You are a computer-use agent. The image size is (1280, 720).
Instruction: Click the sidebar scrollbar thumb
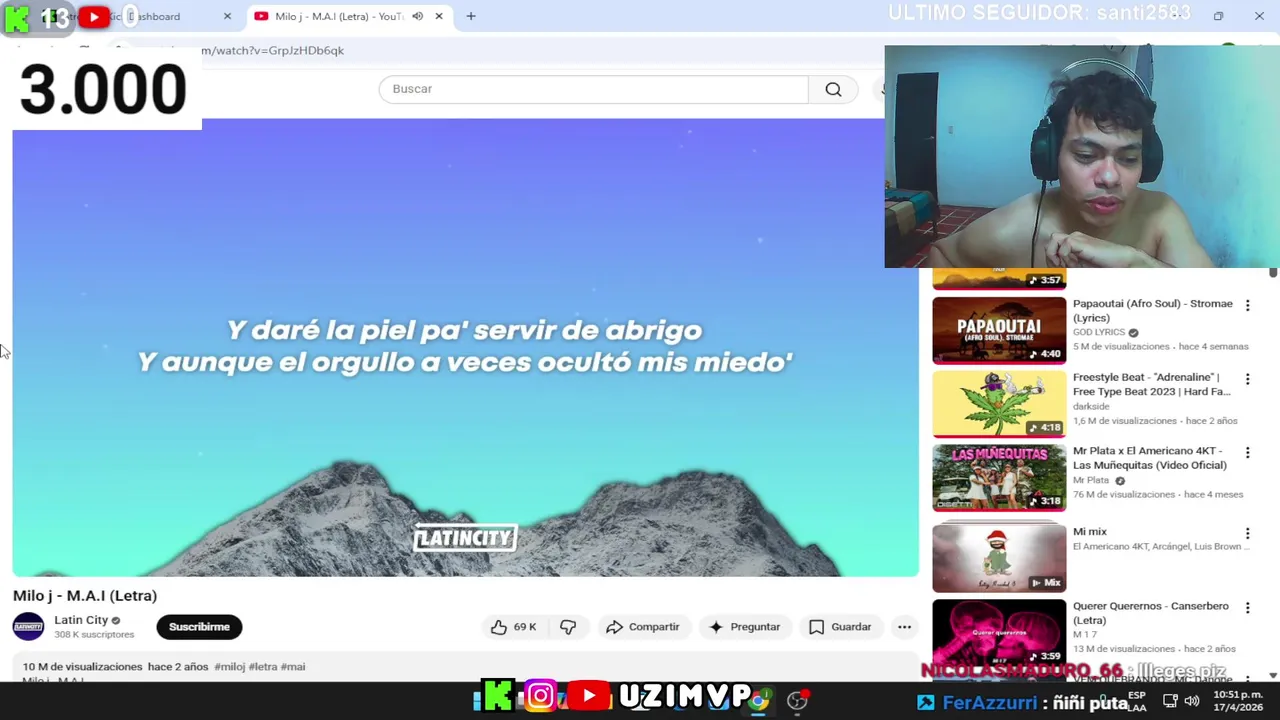(1273, 272)
